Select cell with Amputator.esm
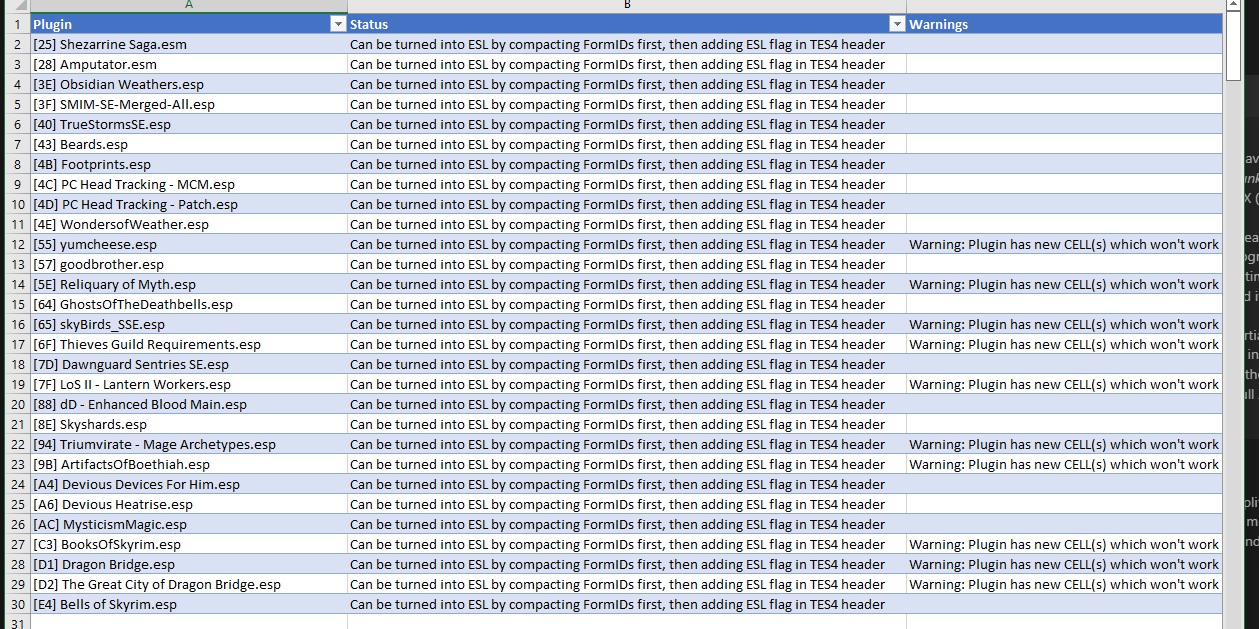1259x629 pixels. tap(189, 64)
